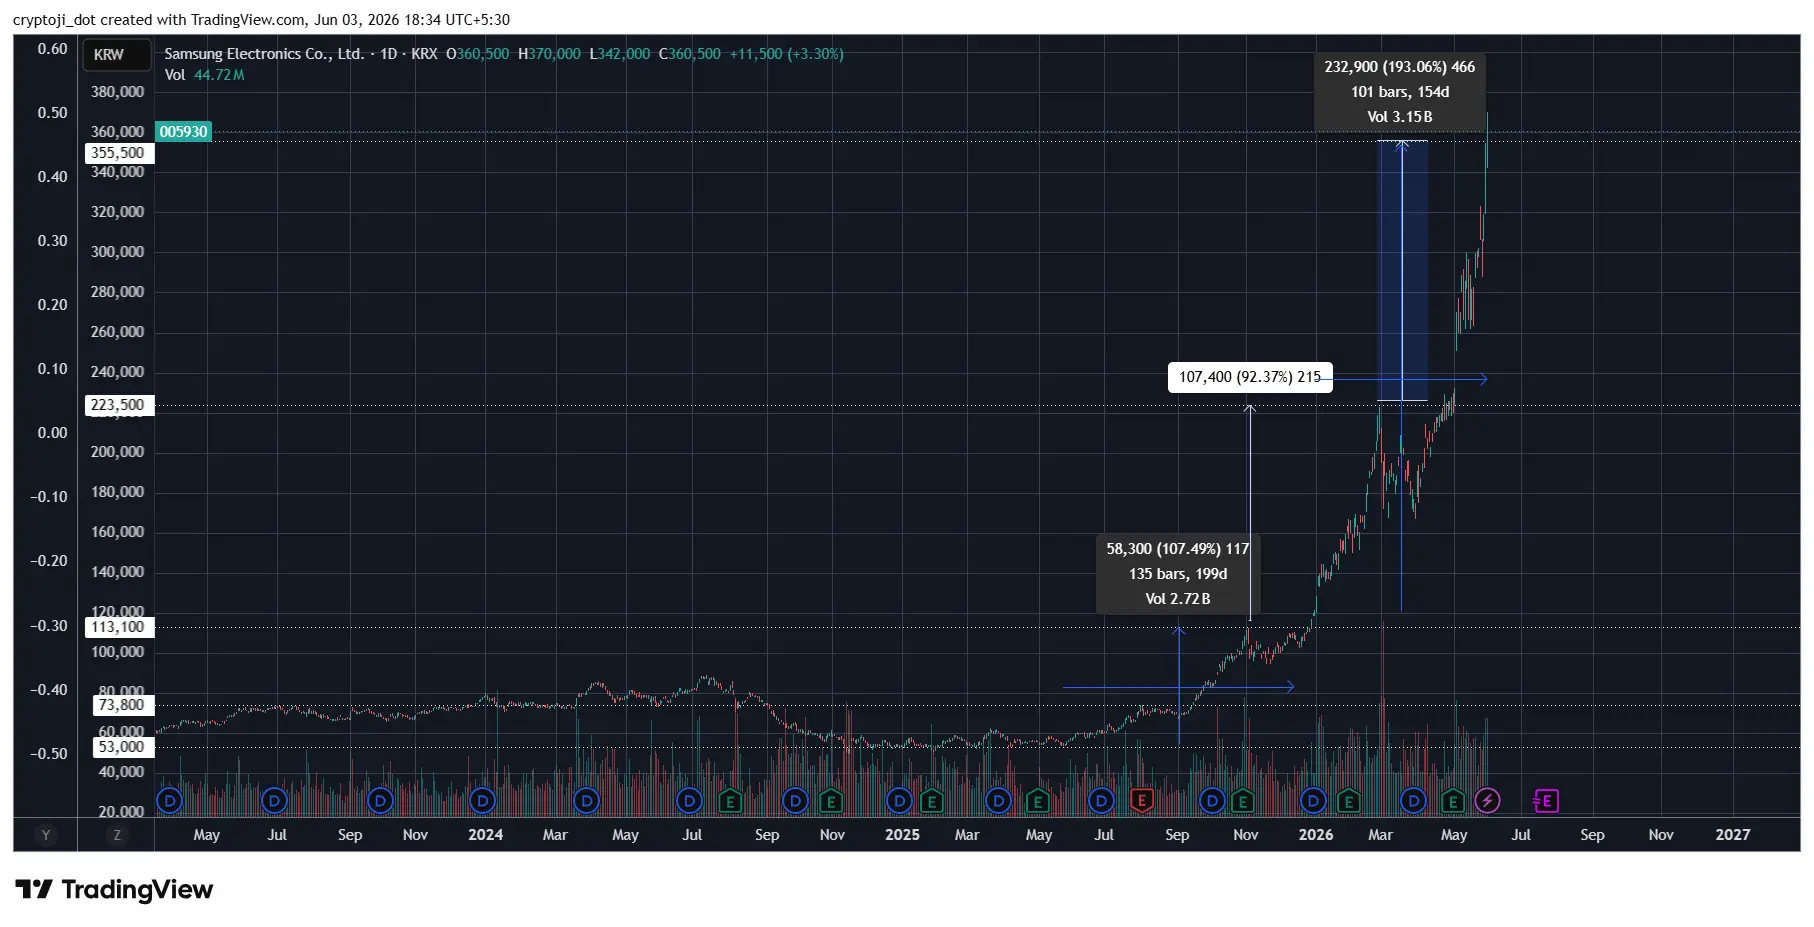Open the dividend marker between Mar and May 2024

587,801
